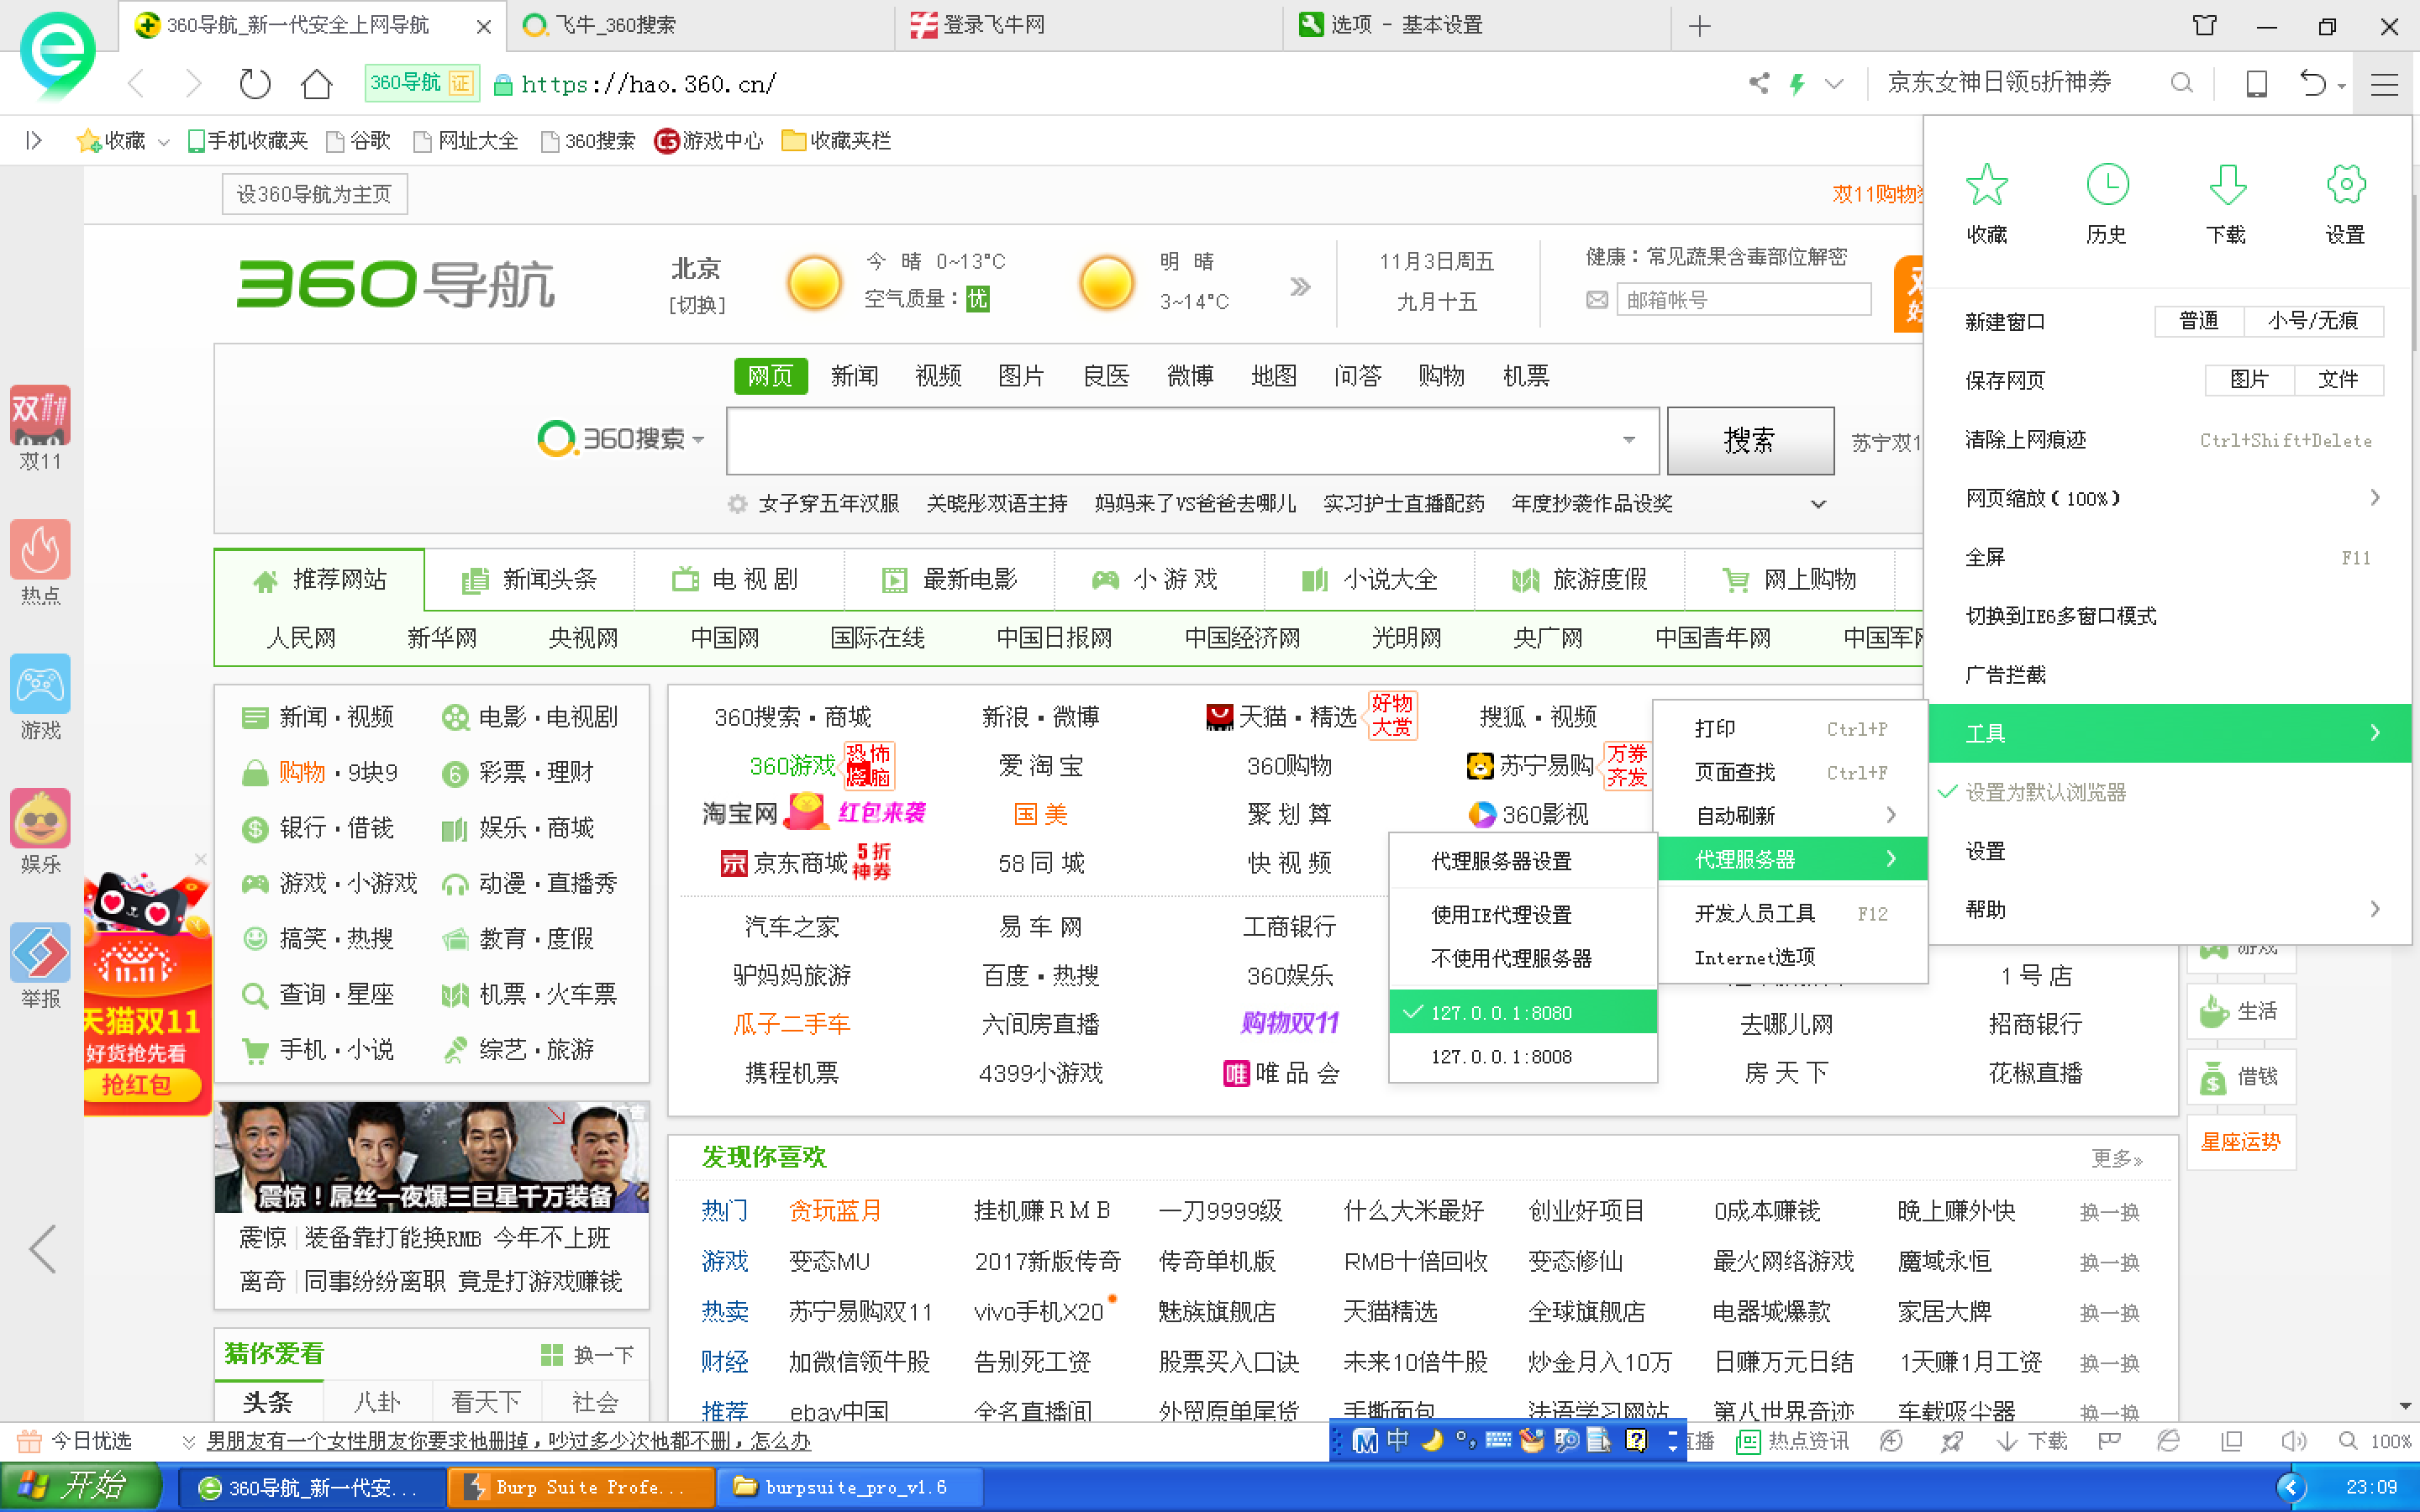
Task: Expand the 帮助 submenu
Action: pos(2170,909)
